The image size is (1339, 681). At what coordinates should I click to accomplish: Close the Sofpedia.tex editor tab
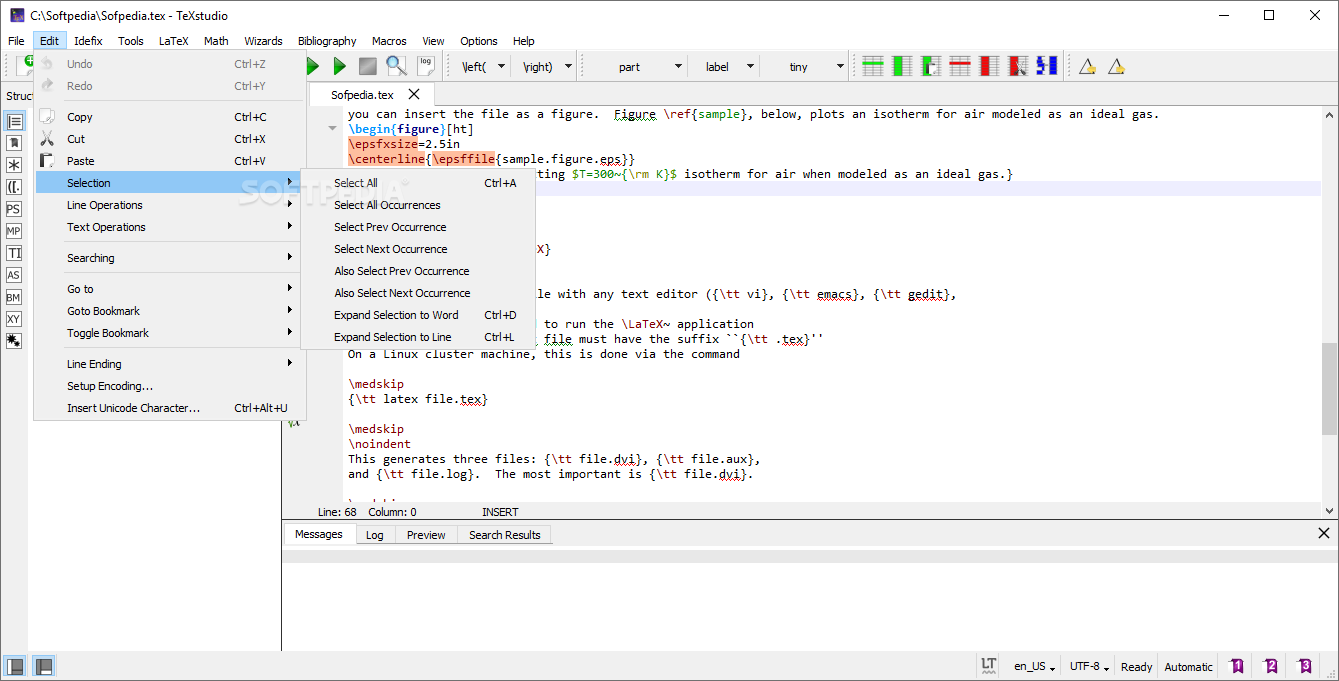coord(414,94)
